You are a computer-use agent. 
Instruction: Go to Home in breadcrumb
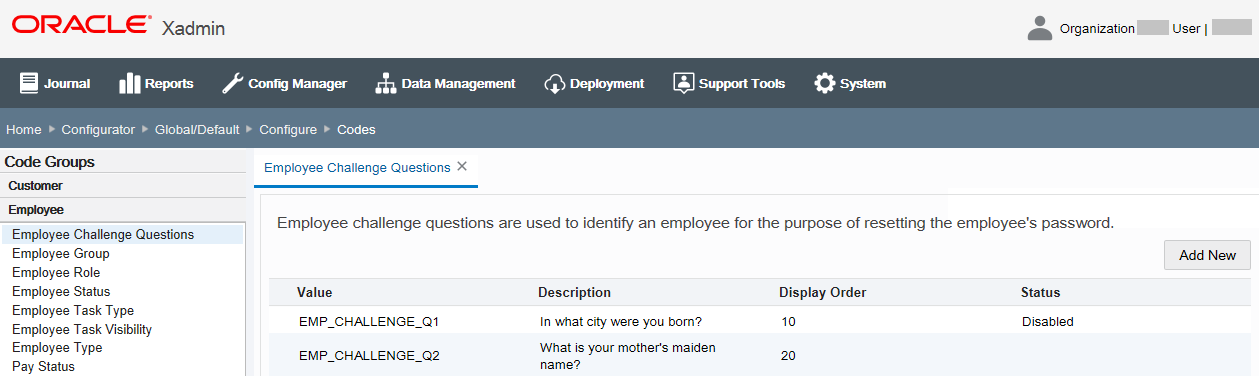pyautogui.click(x=24, y=129)
